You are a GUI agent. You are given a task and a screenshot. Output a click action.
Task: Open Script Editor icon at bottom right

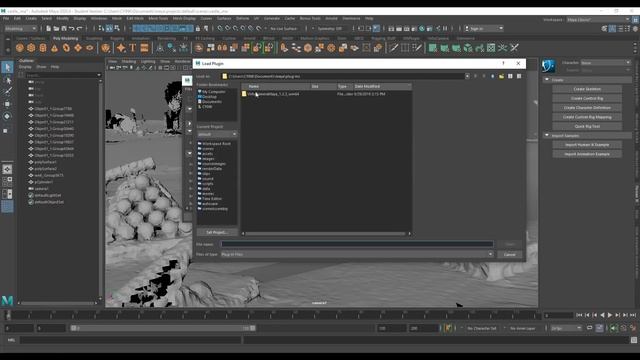(633, 340)
